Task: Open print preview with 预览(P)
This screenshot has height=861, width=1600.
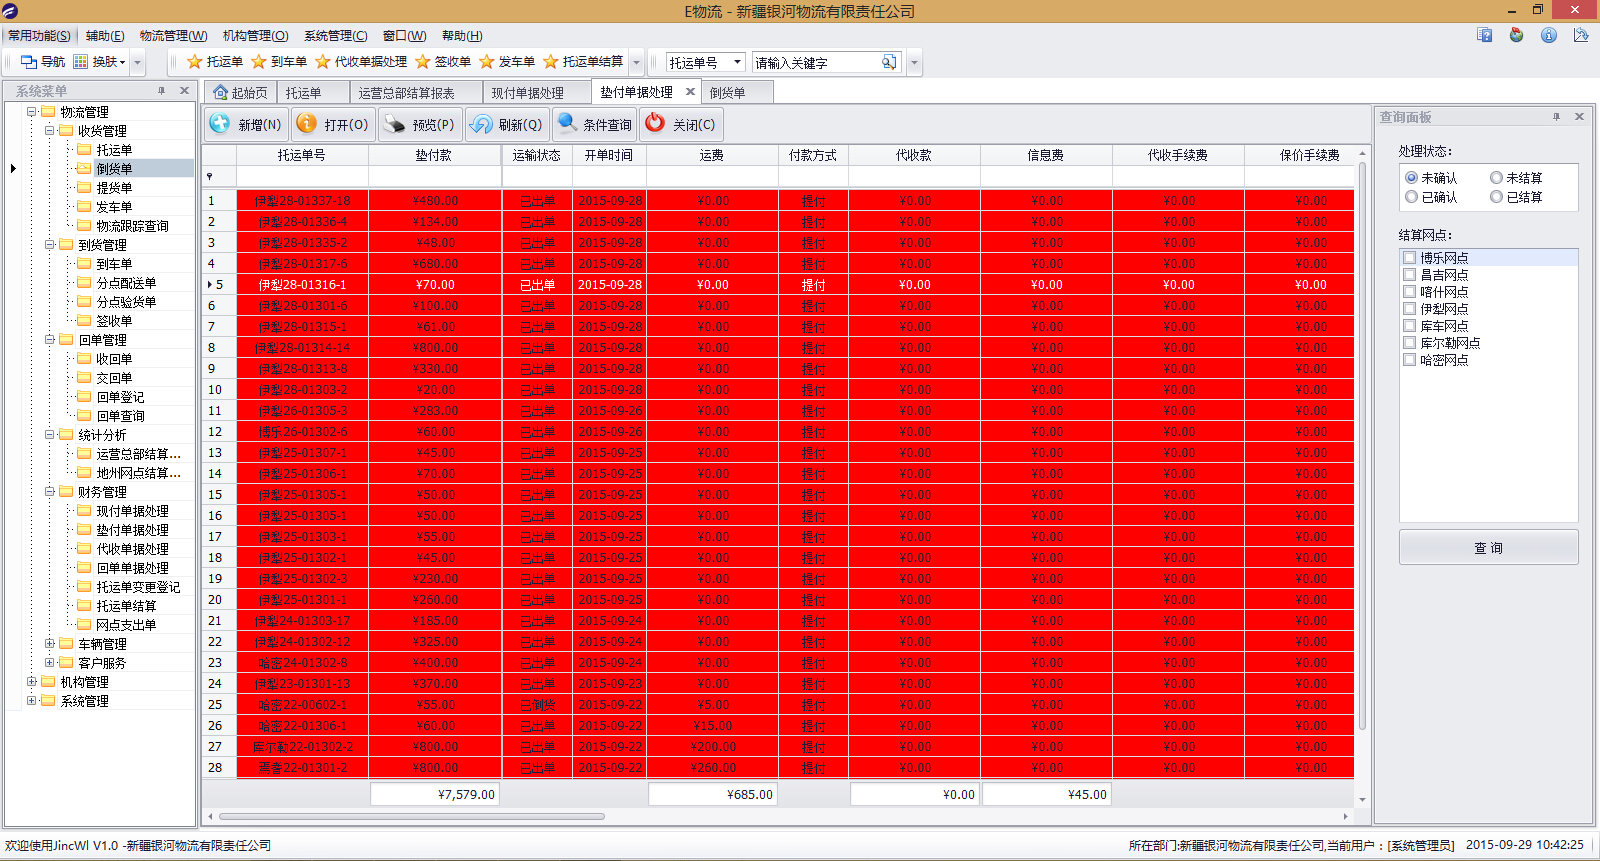Action: click(395, 124)
